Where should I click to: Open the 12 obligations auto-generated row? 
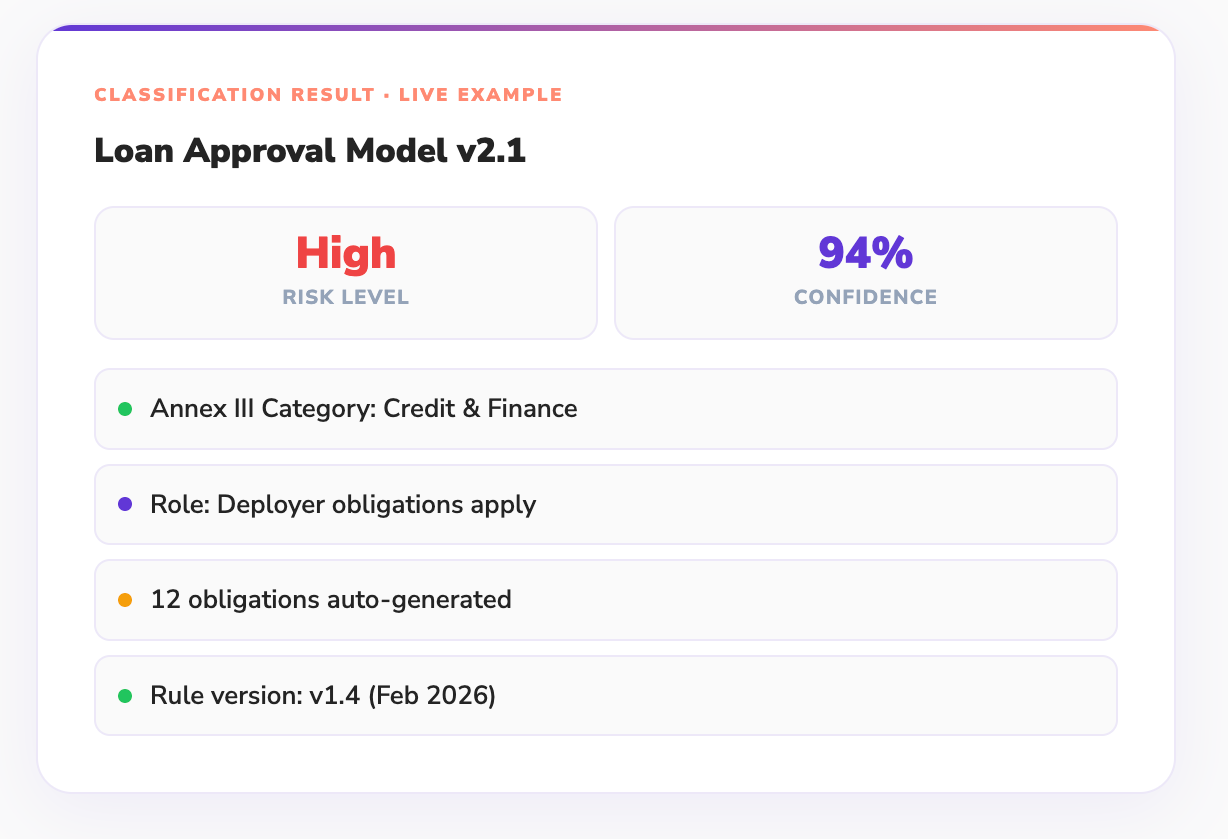click(x=605, y=600)
